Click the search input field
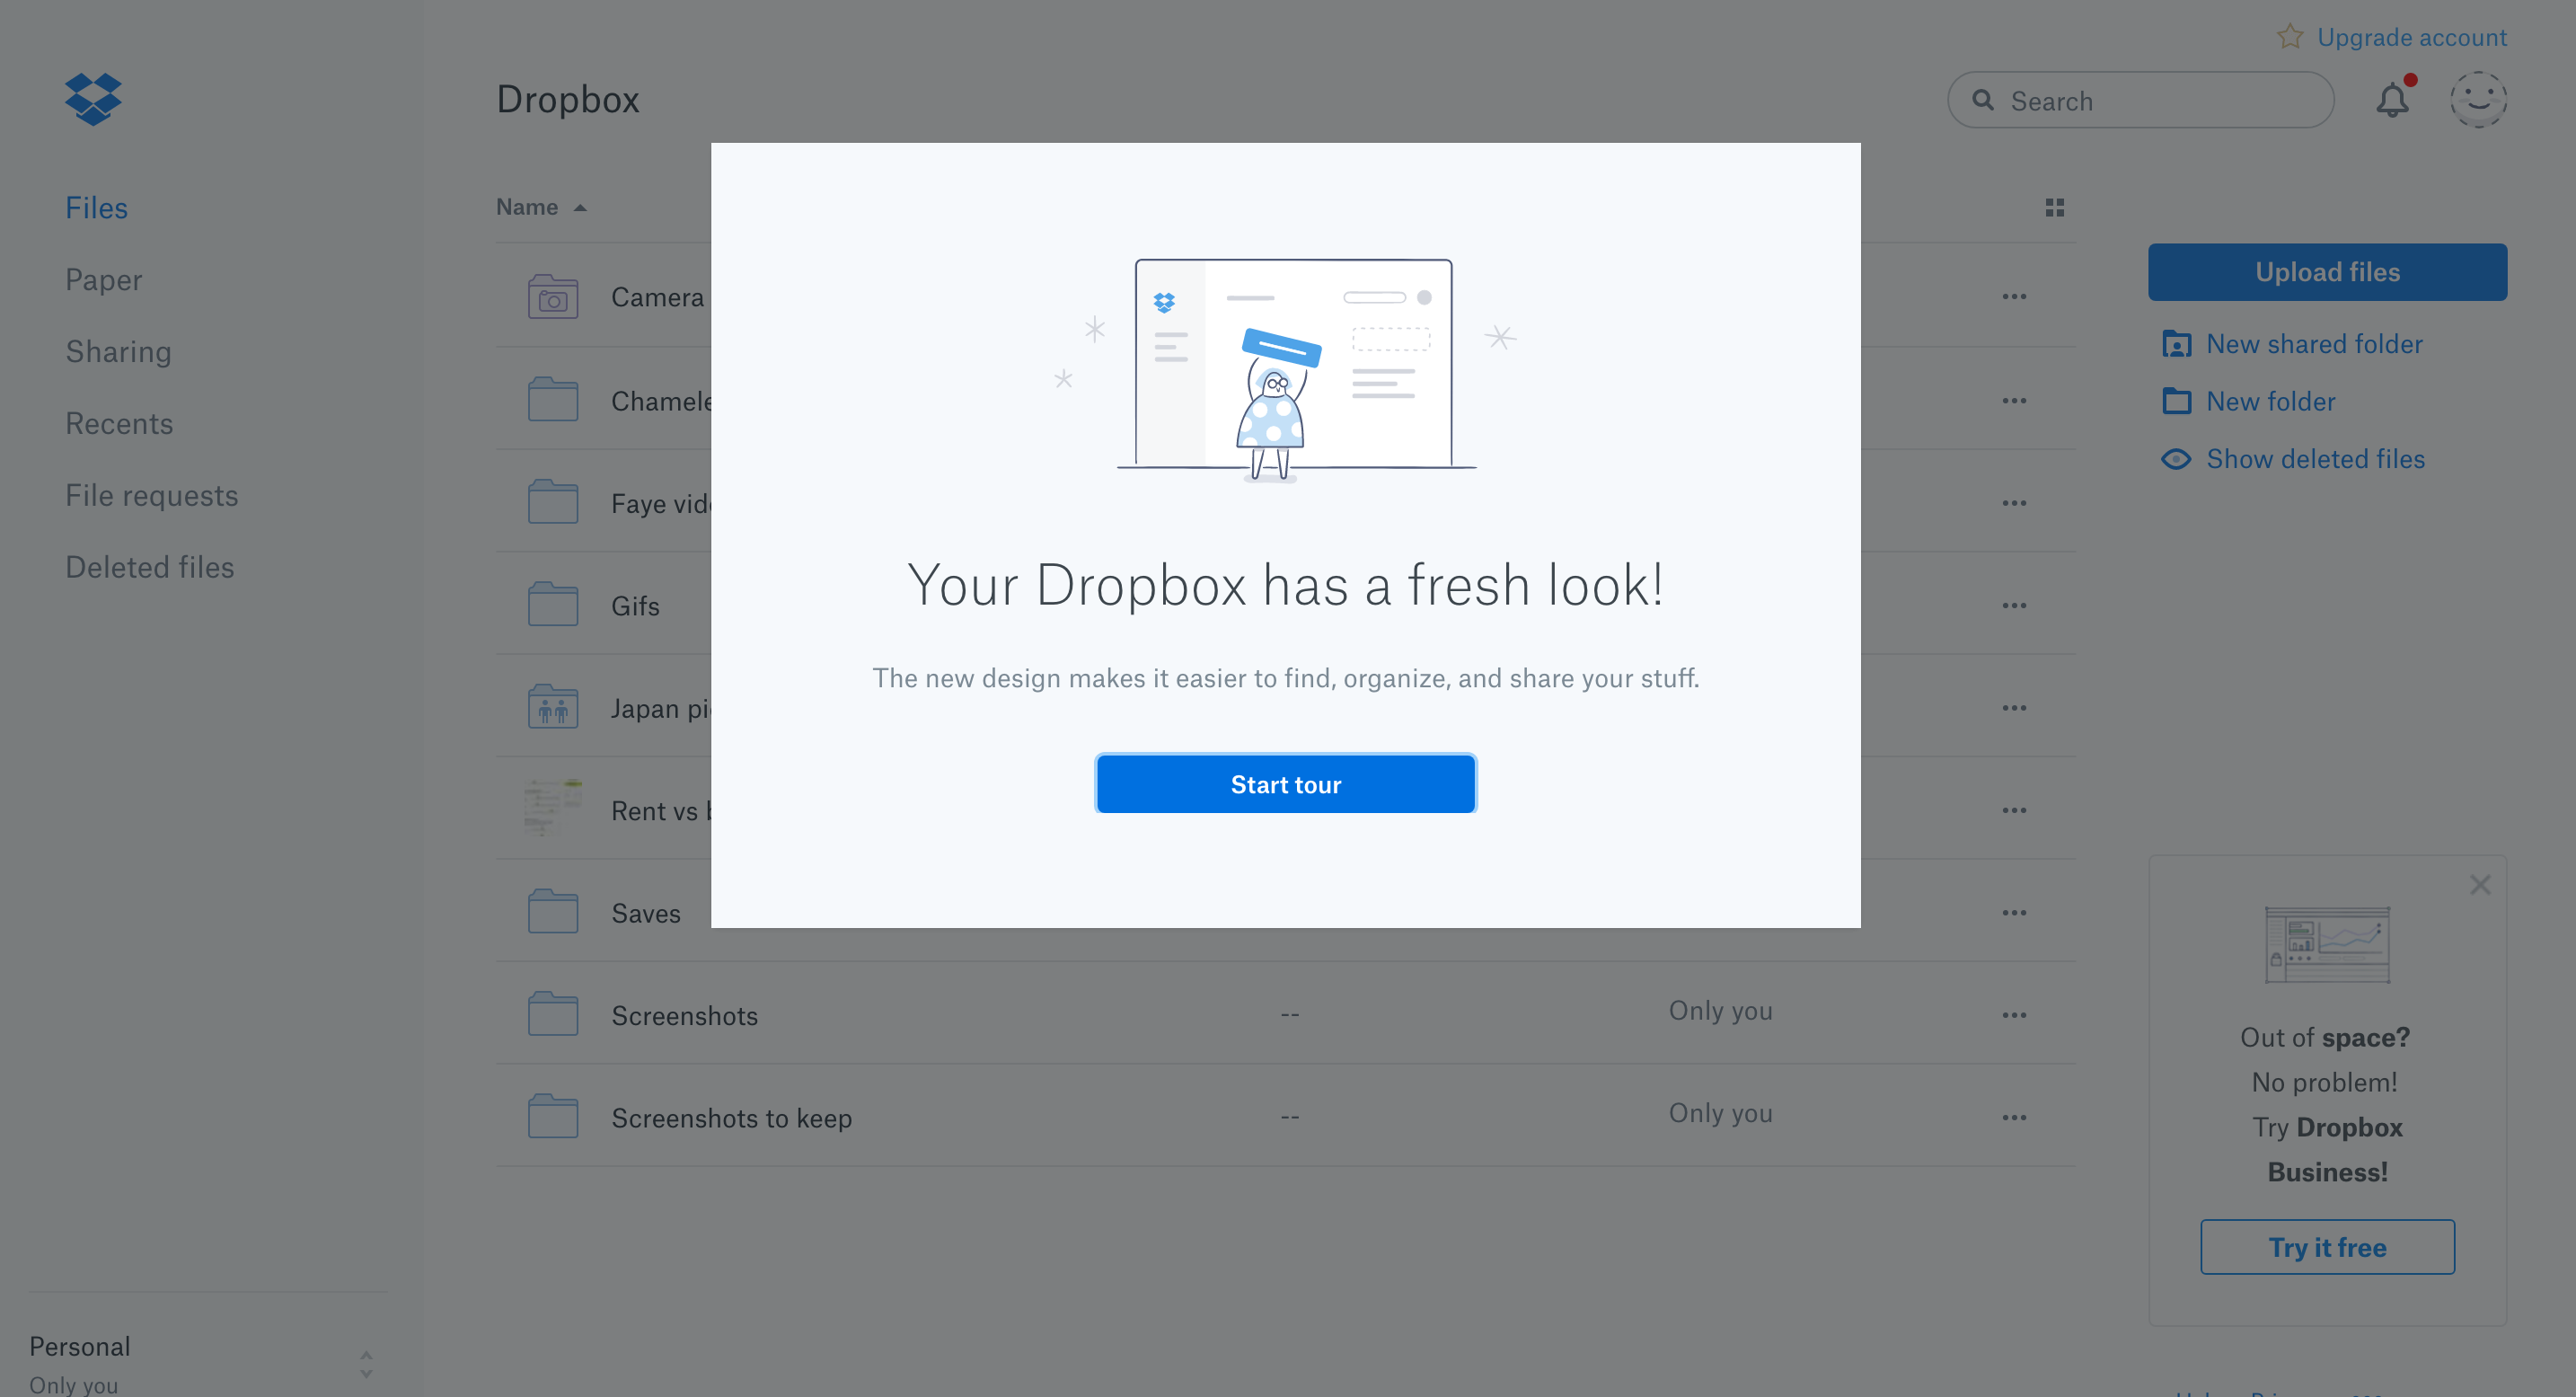Viewport: 2576px width, 1397px height. click(2139, 100)
